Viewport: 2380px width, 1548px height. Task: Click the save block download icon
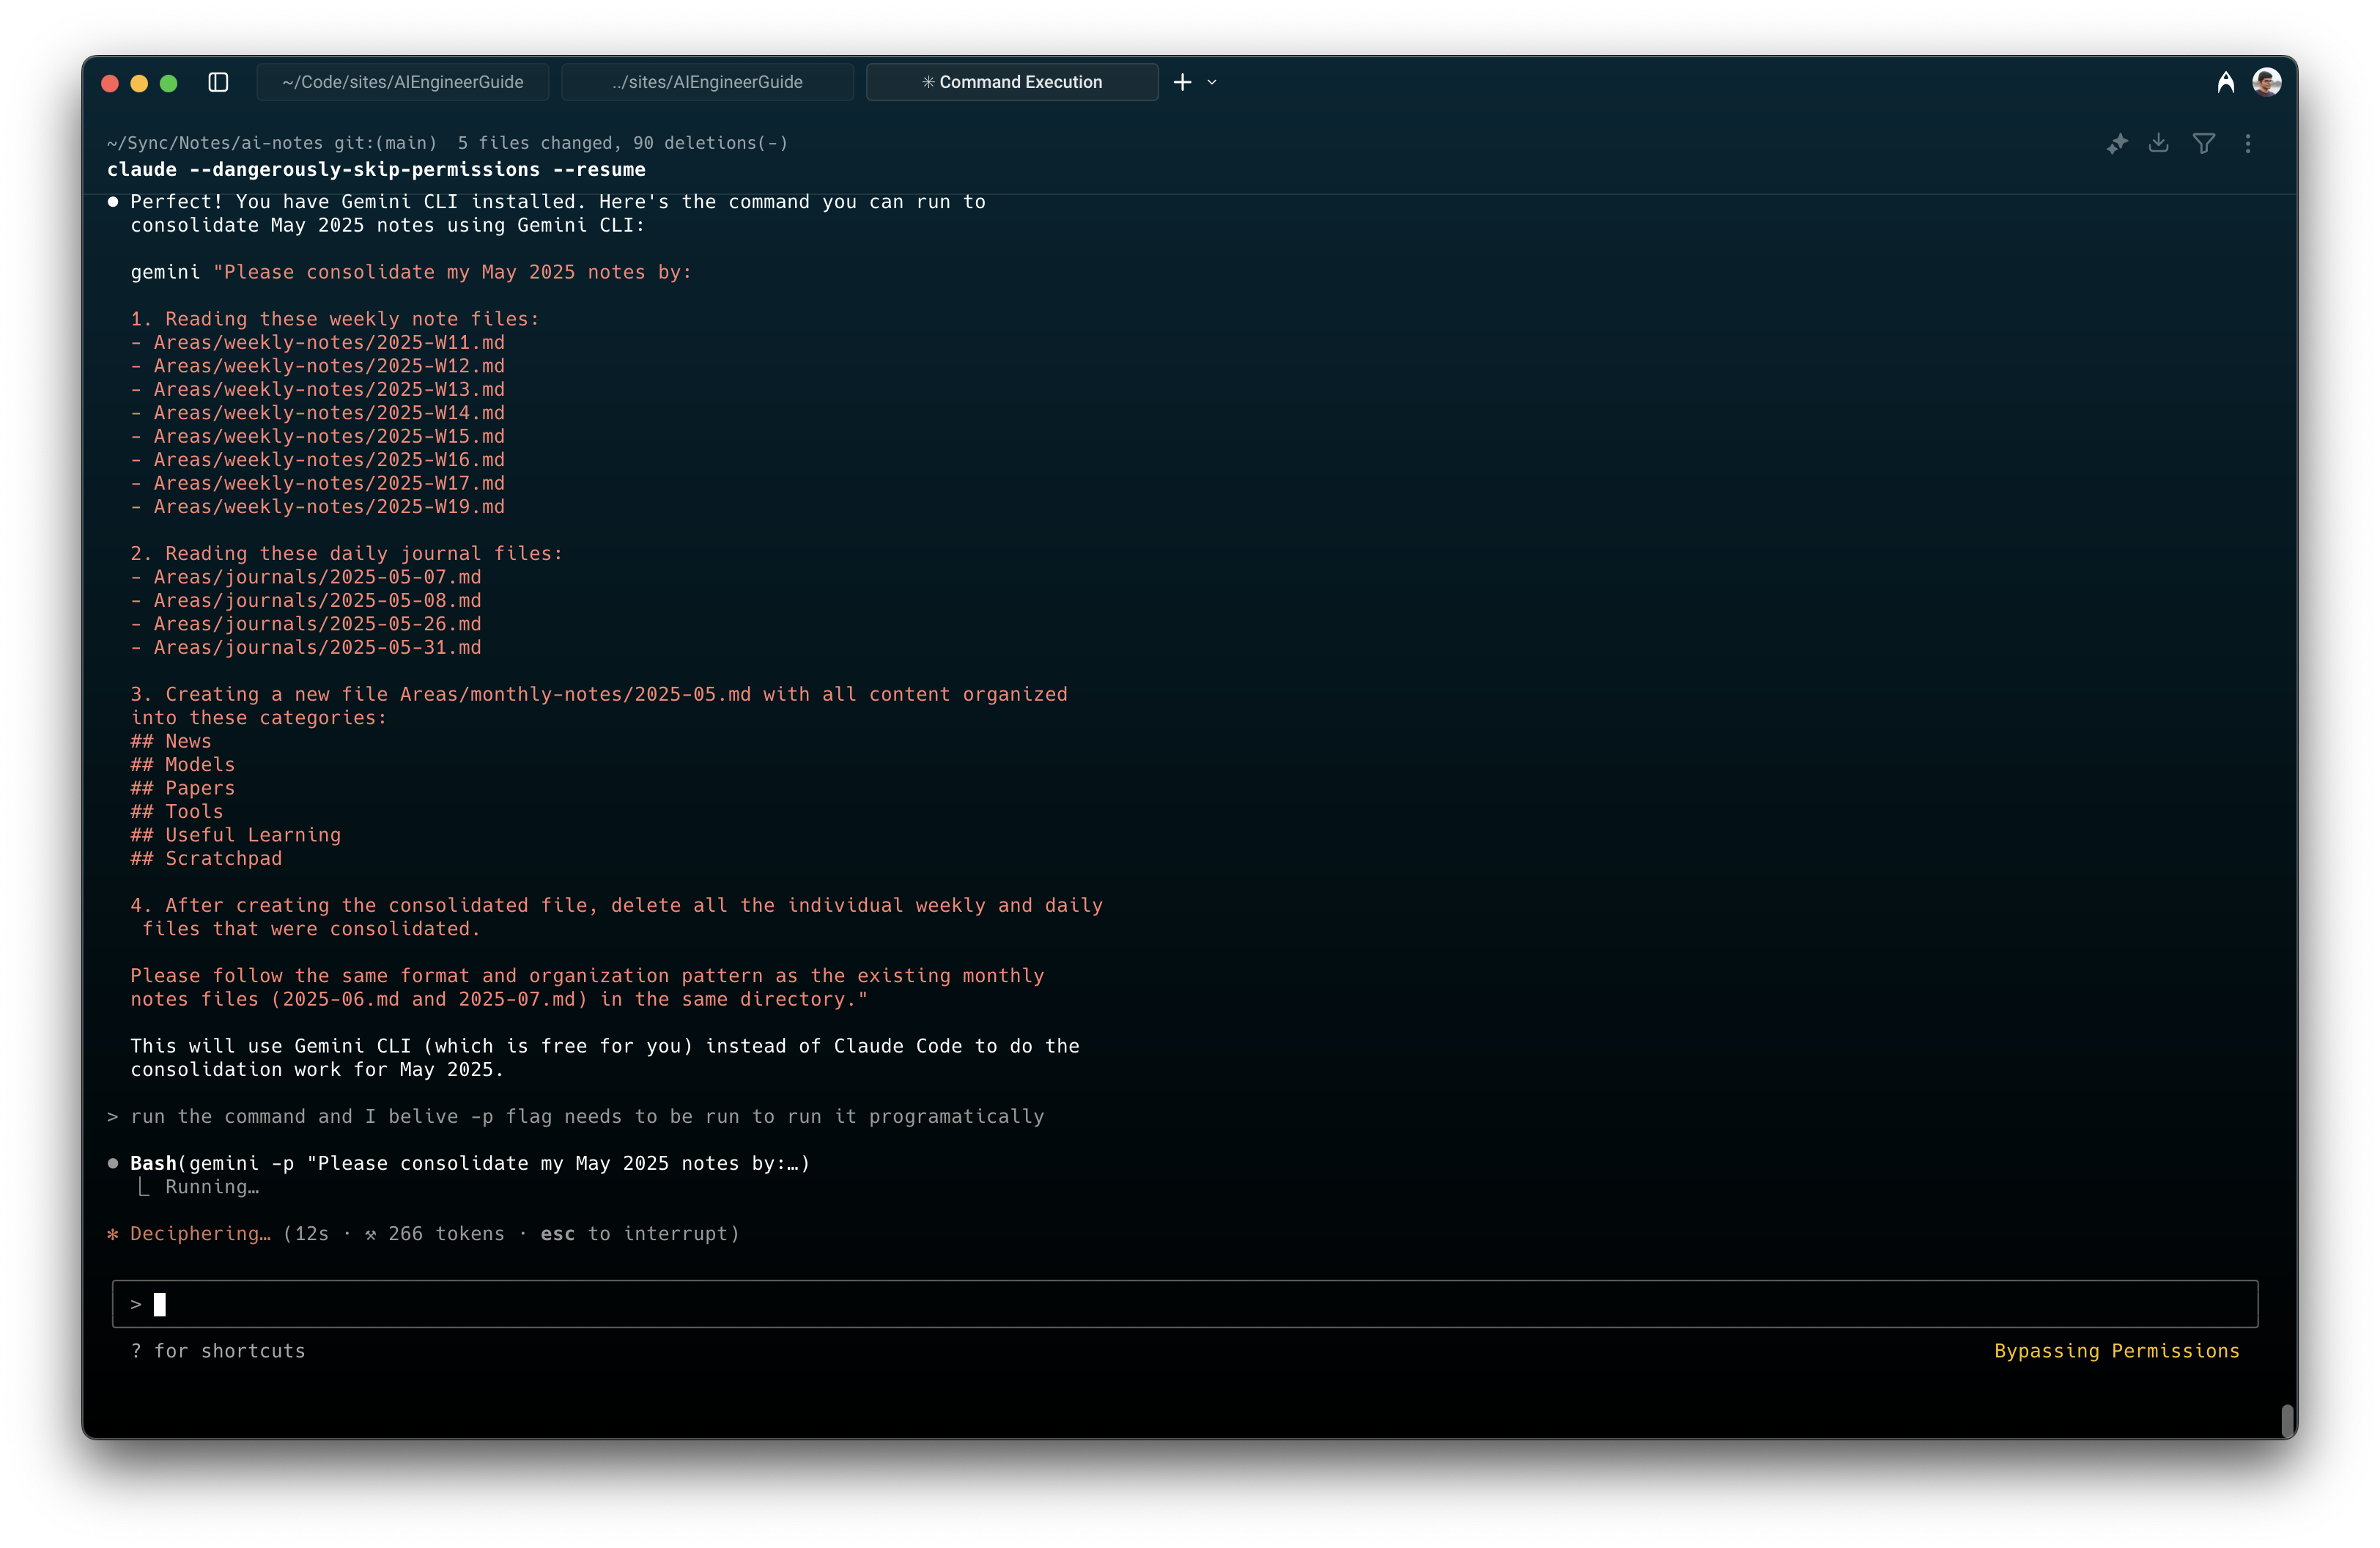2159,144
